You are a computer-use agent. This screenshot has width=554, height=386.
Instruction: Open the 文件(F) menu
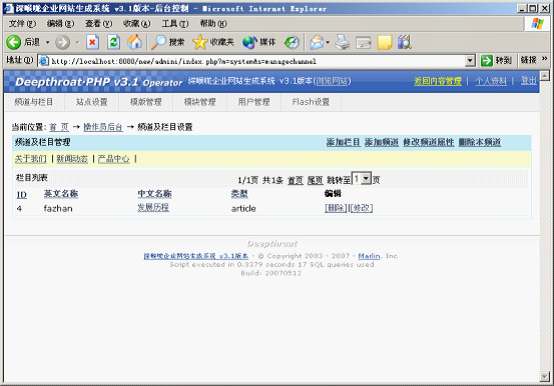coord(22,24)
